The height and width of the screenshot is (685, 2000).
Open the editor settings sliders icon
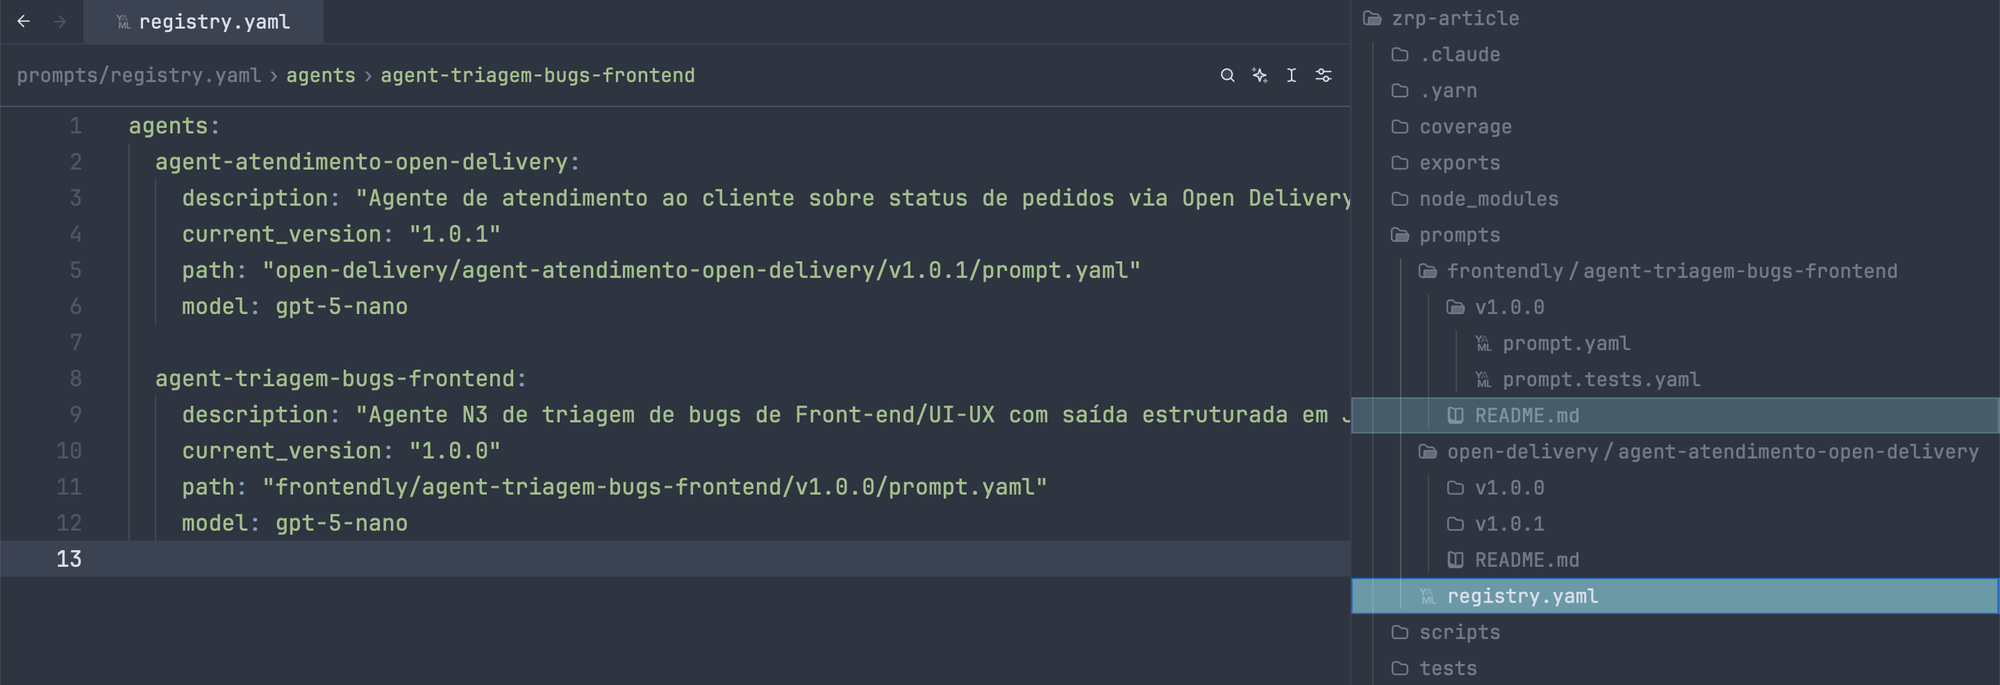[x=1323, y=75]
